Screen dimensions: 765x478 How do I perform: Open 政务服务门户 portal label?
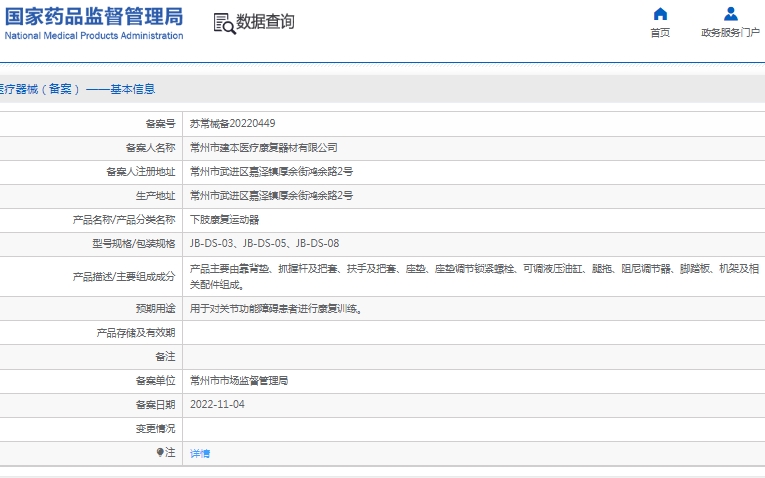tap(730, 33)
